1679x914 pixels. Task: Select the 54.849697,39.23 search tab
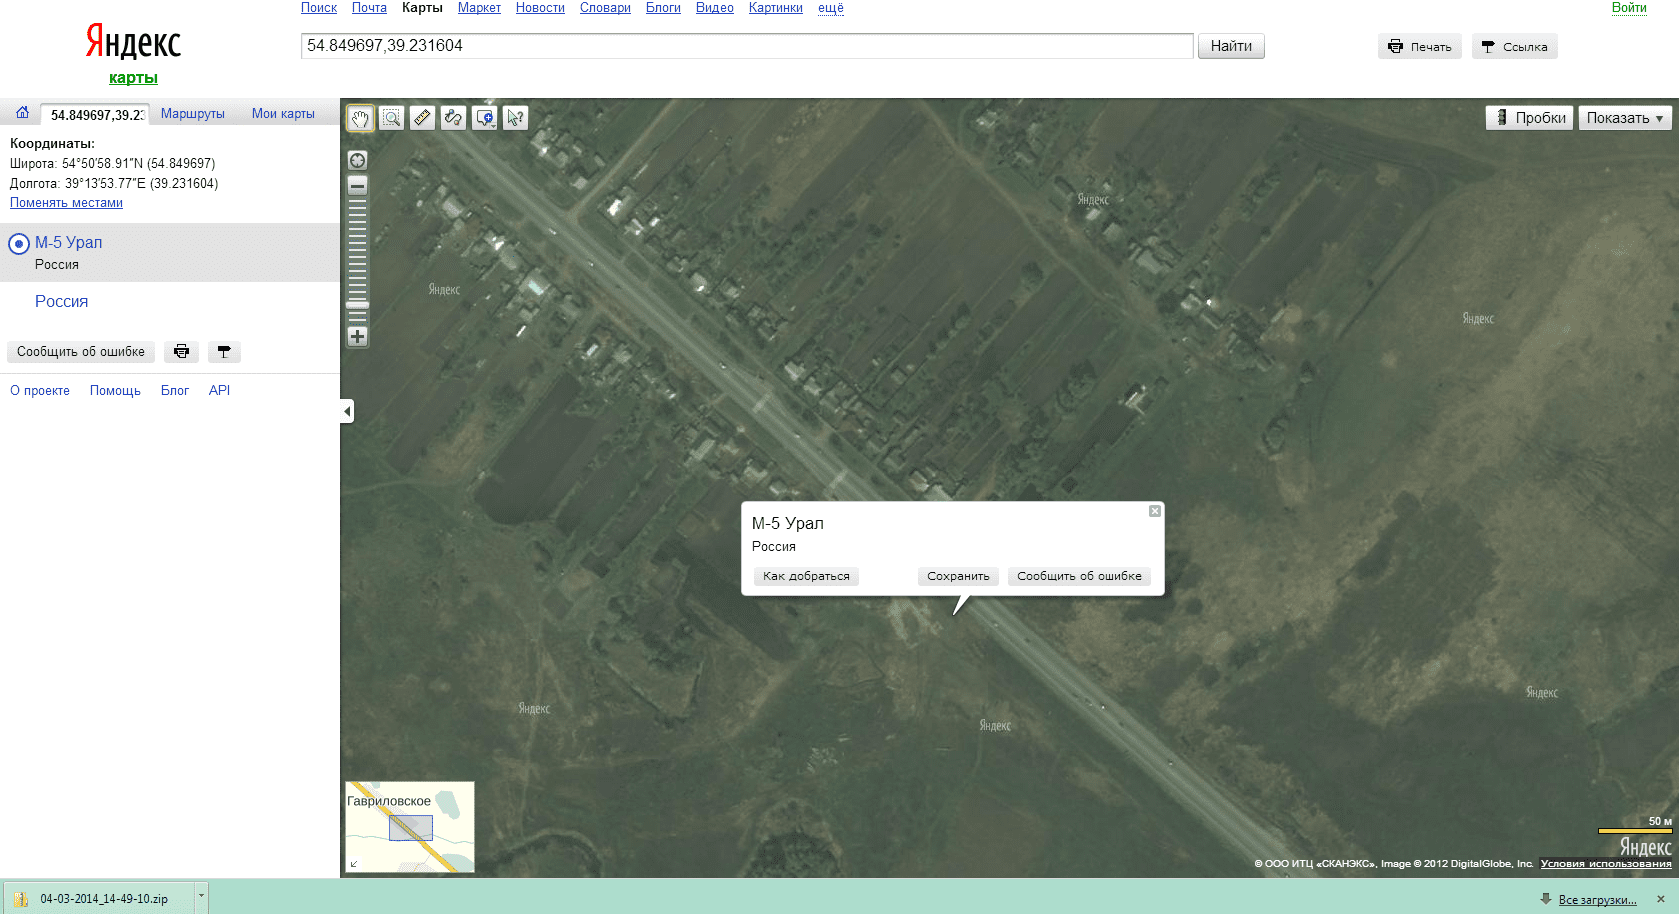[x=97, y=115]
